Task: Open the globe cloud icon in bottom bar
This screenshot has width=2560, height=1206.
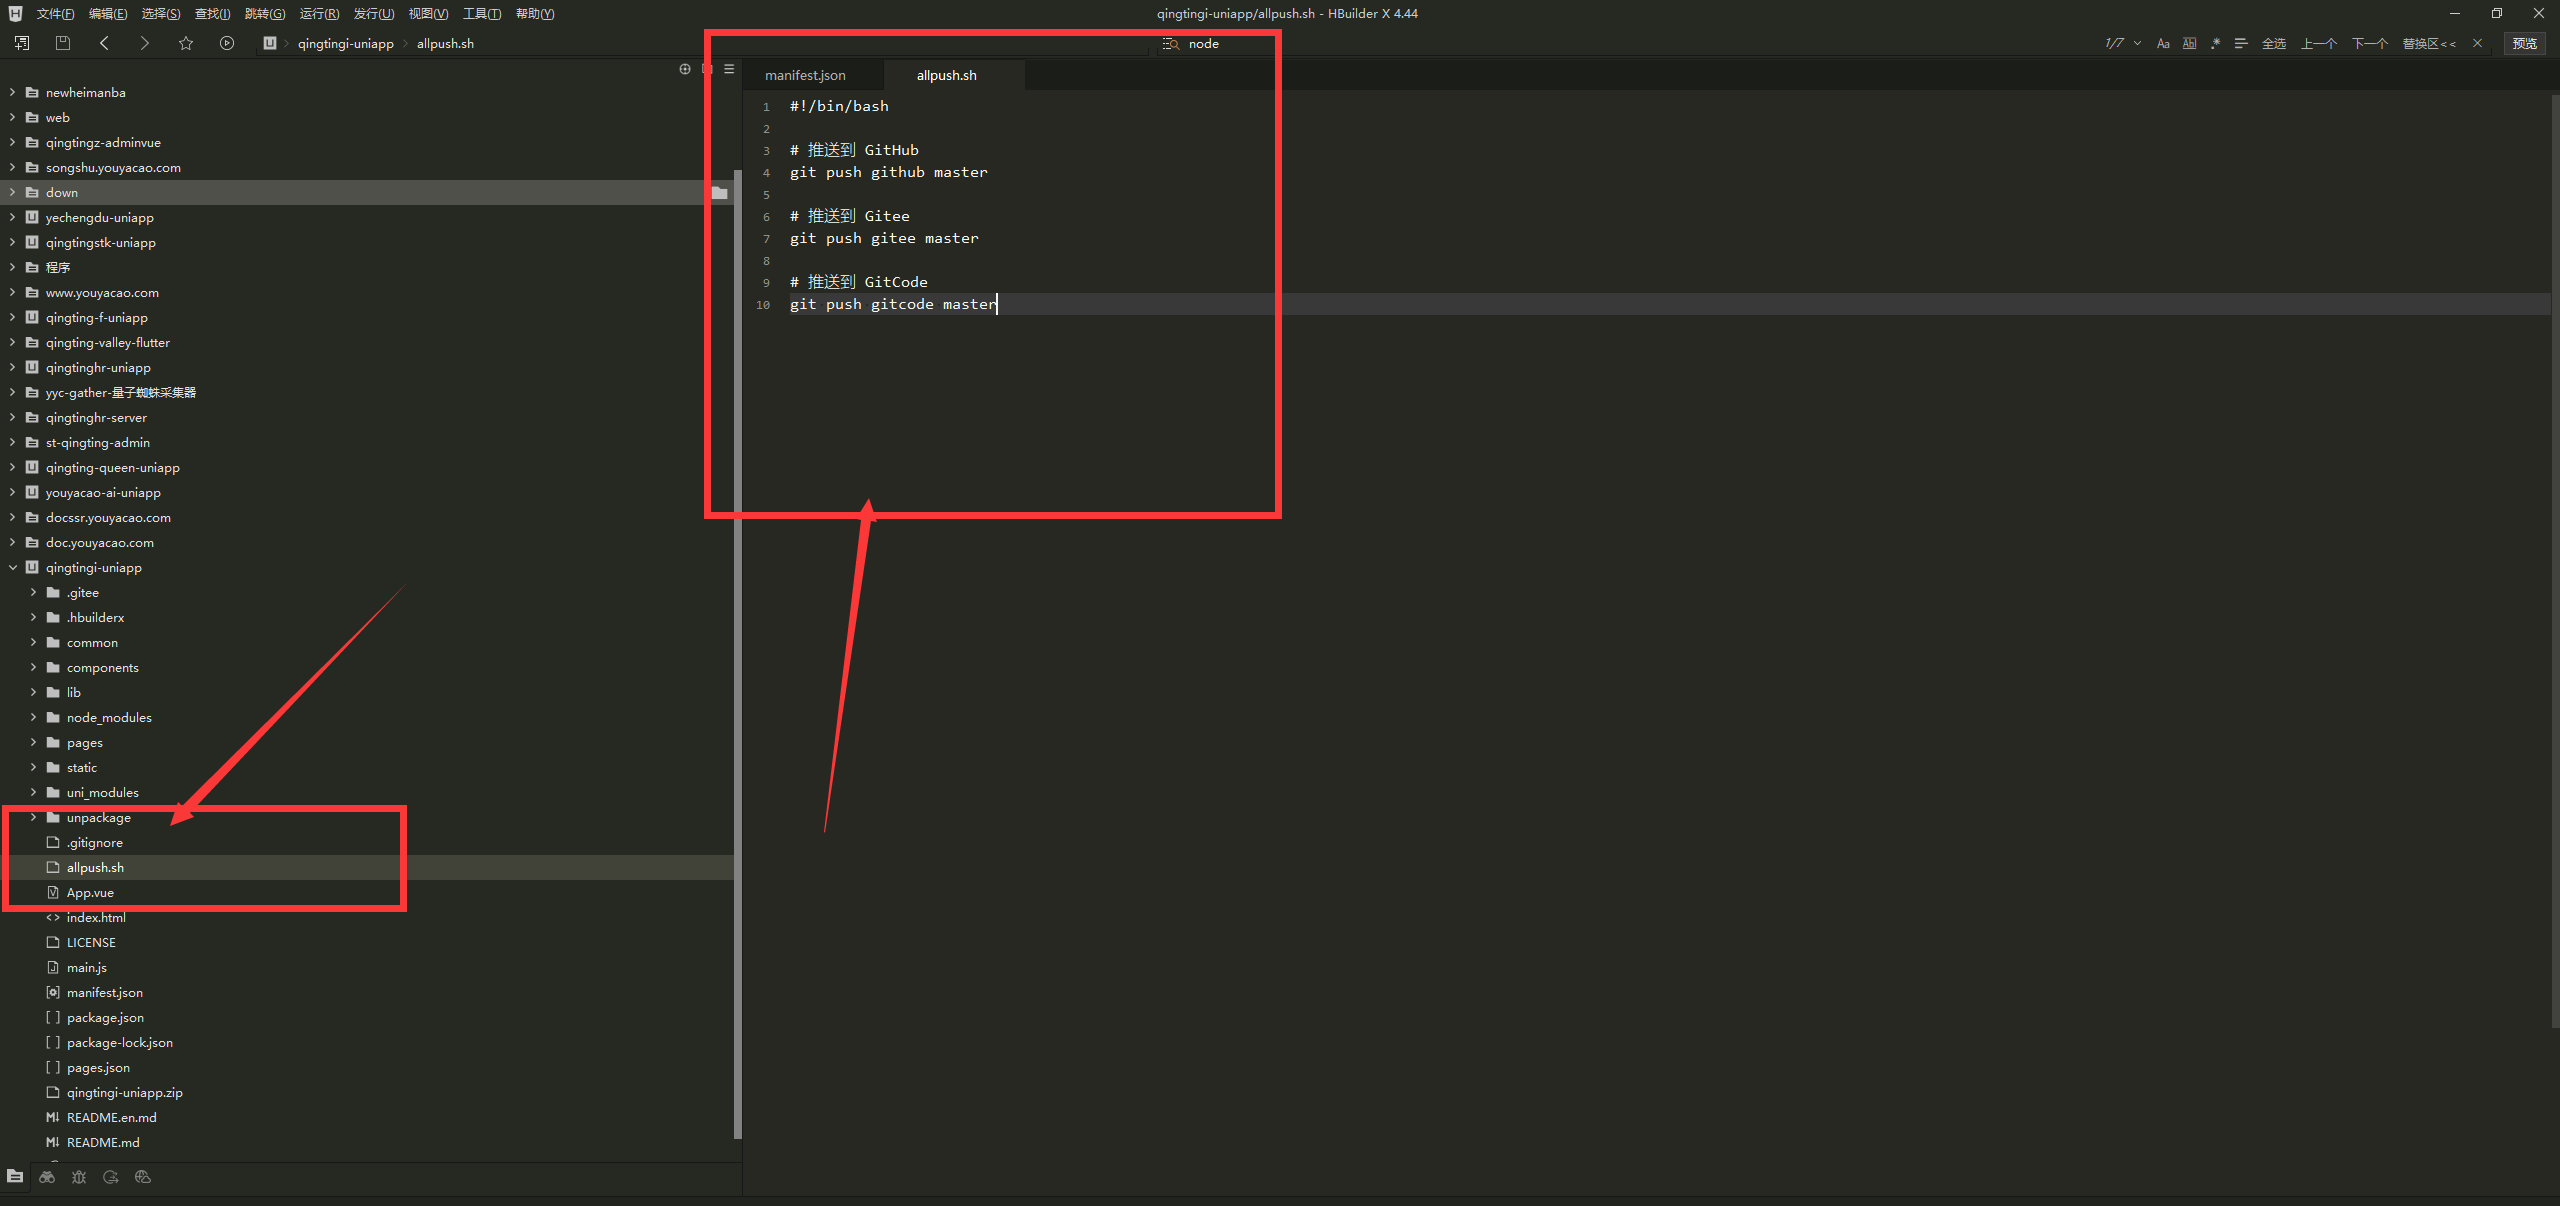Action: [143, 1177]
